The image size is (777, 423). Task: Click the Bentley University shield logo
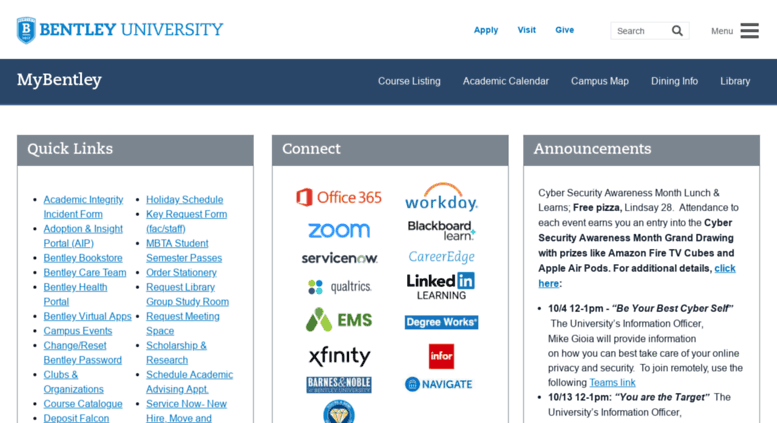[26, 30]
